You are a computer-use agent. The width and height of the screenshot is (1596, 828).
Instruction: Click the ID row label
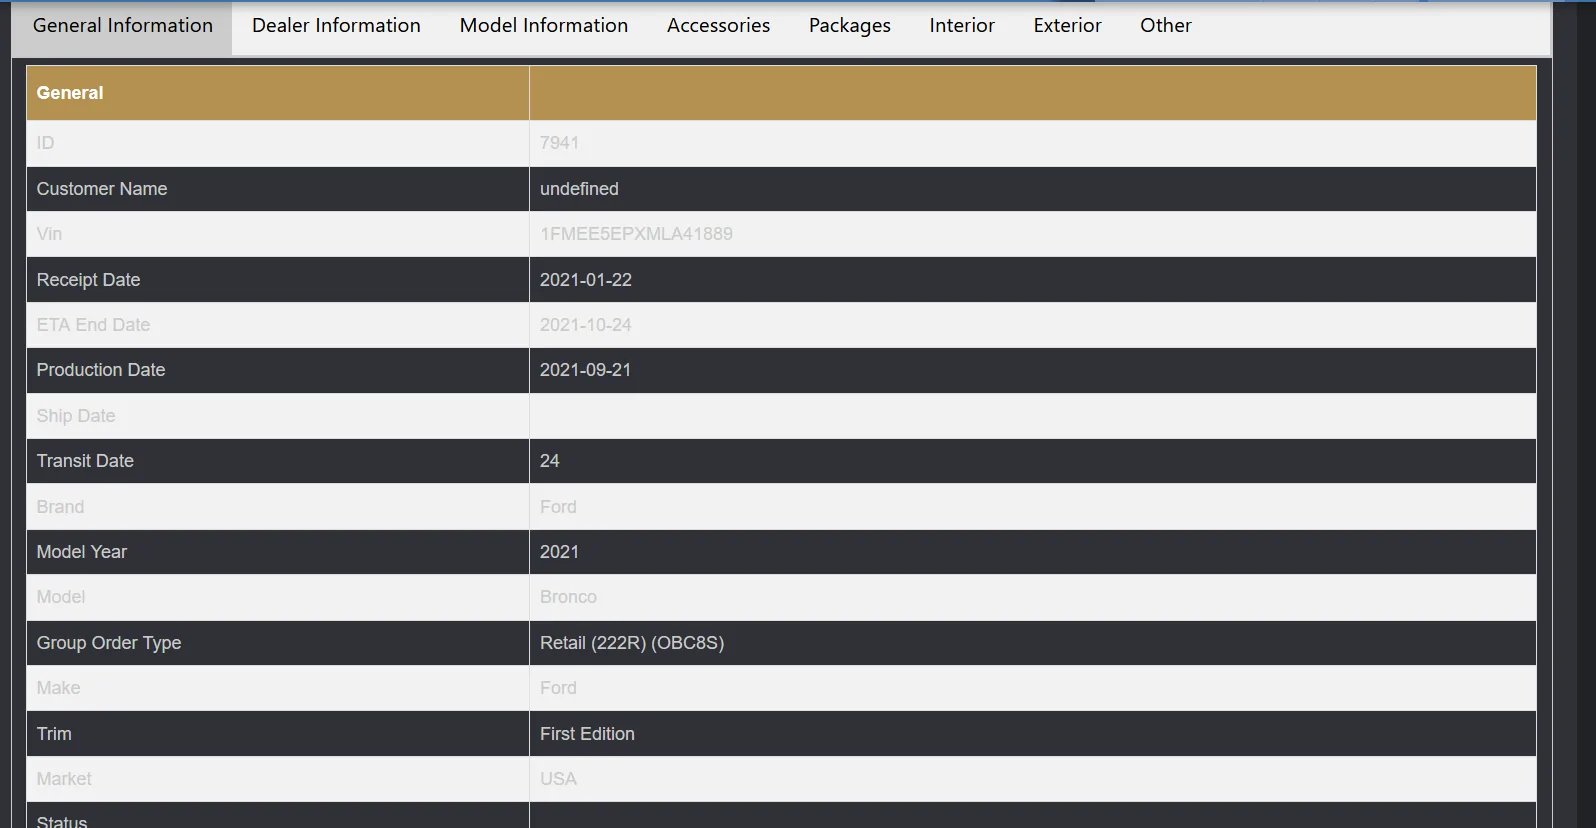(45, 143)
